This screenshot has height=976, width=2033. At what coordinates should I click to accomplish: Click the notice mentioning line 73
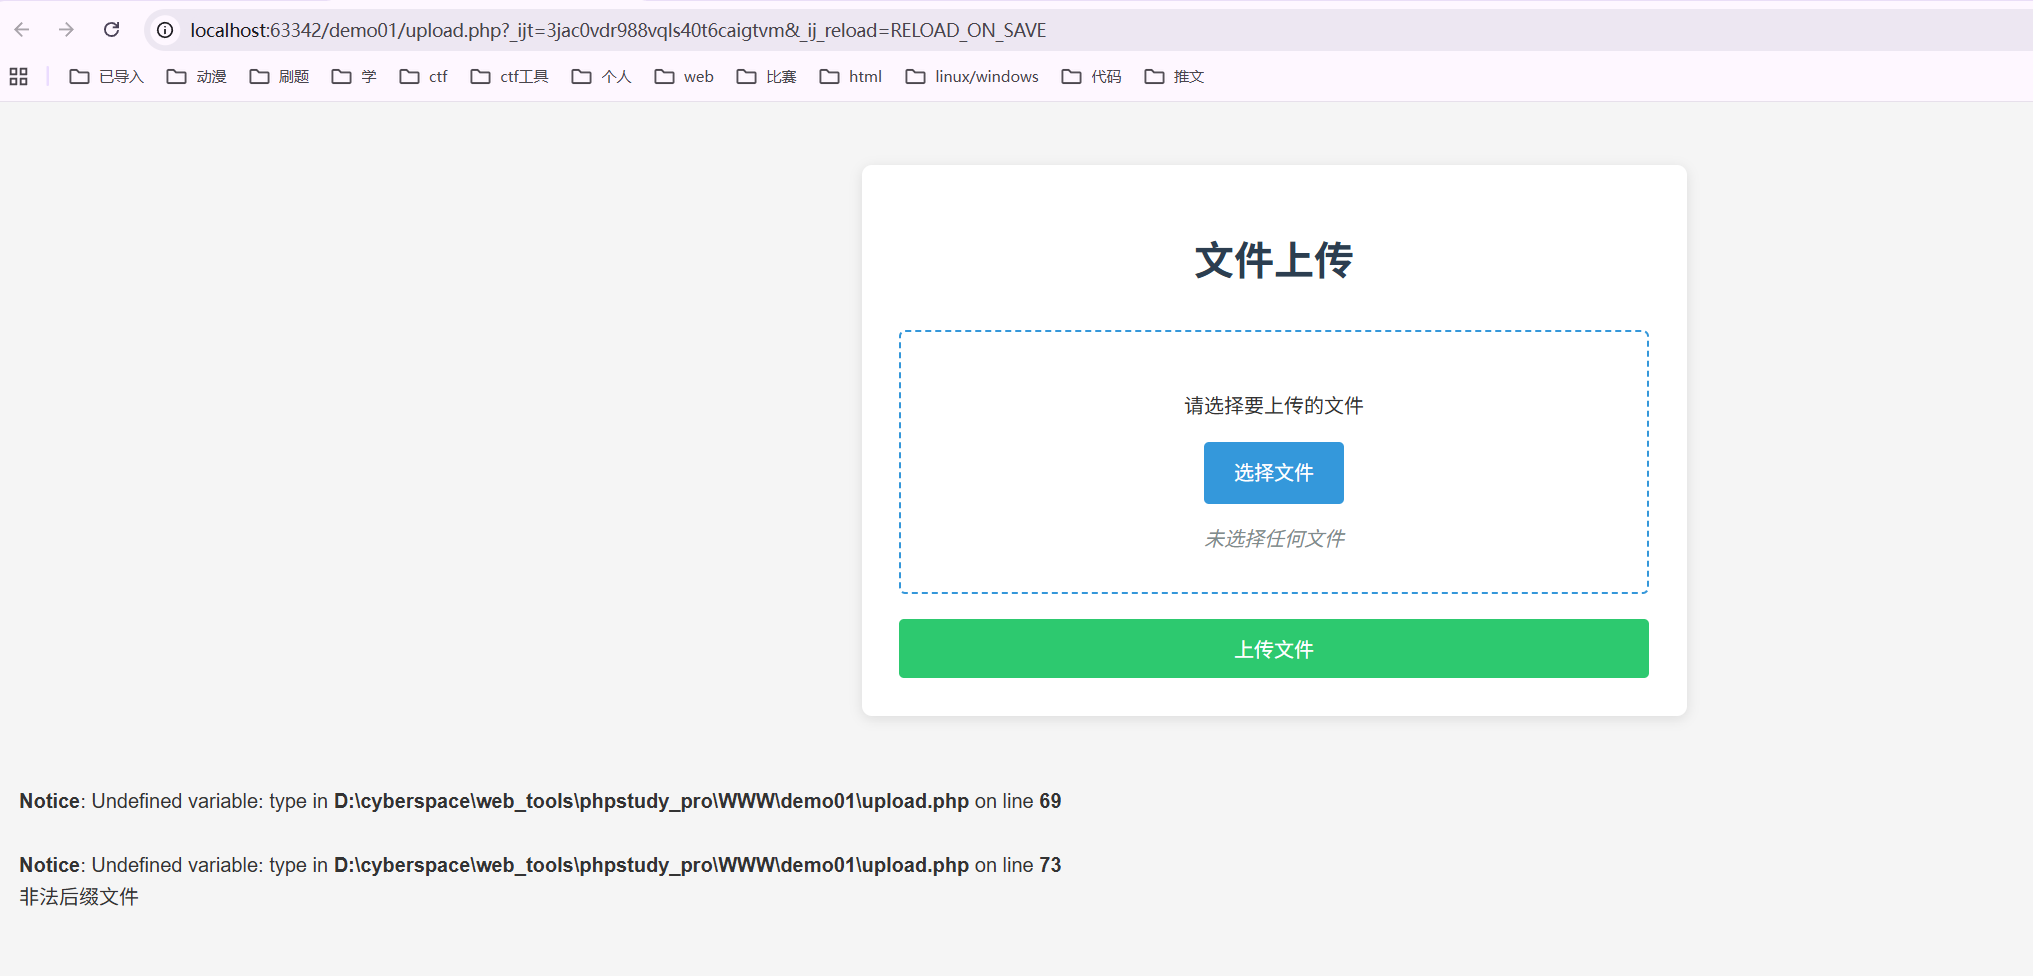pos(540,865)
